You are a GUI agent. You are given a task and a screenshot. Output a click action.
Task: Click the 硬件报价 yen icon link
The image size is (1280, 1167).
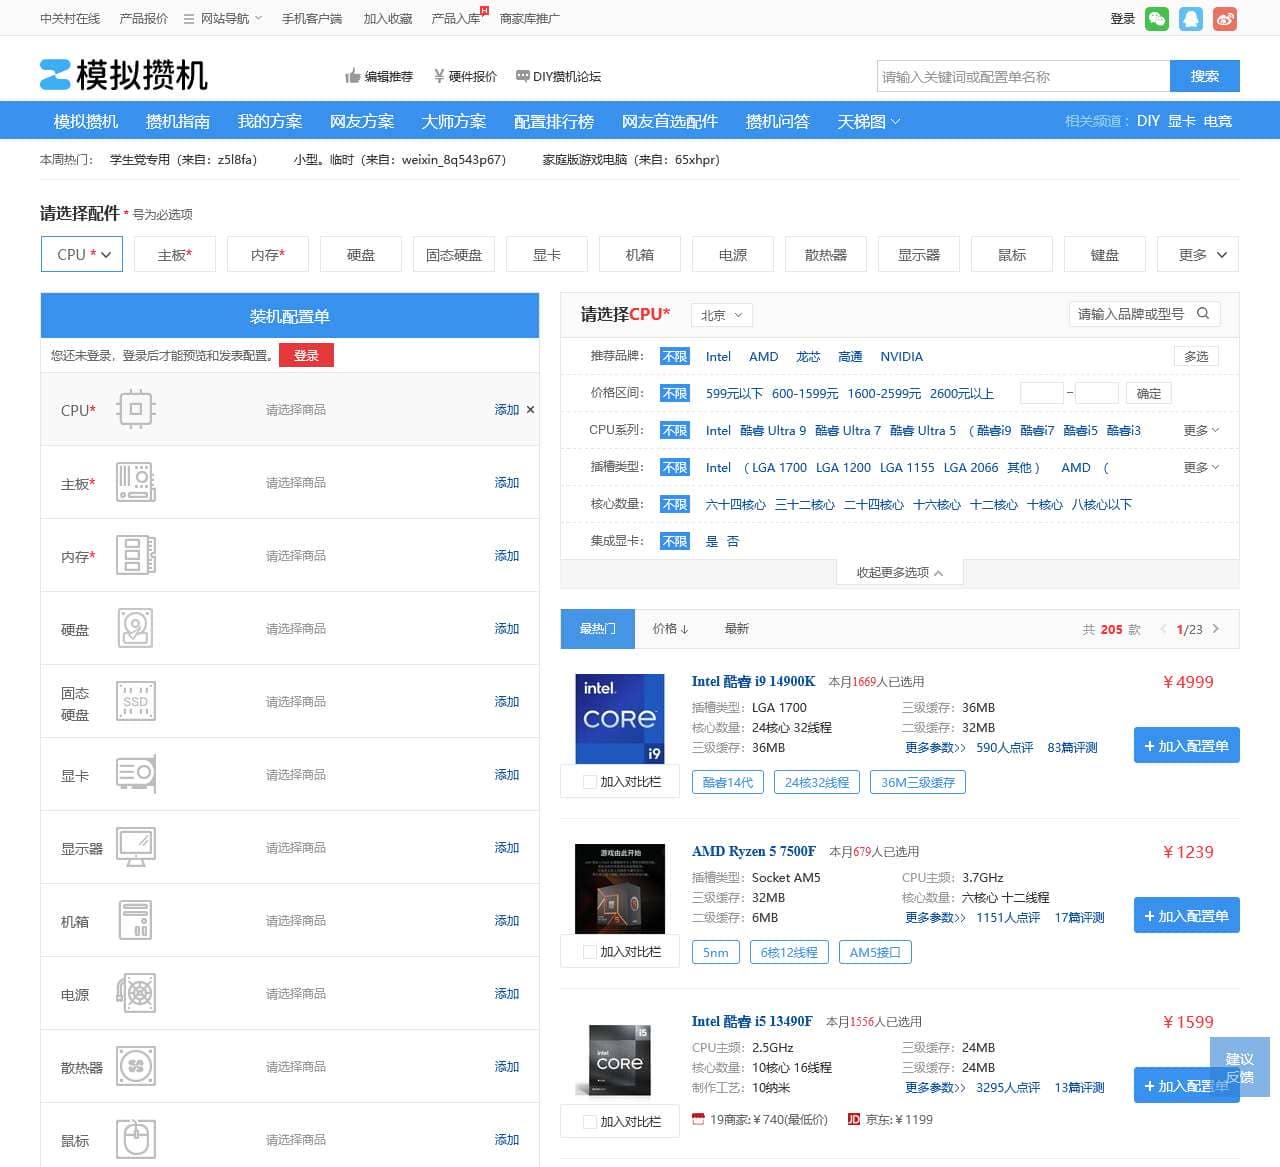coord(438,76)
